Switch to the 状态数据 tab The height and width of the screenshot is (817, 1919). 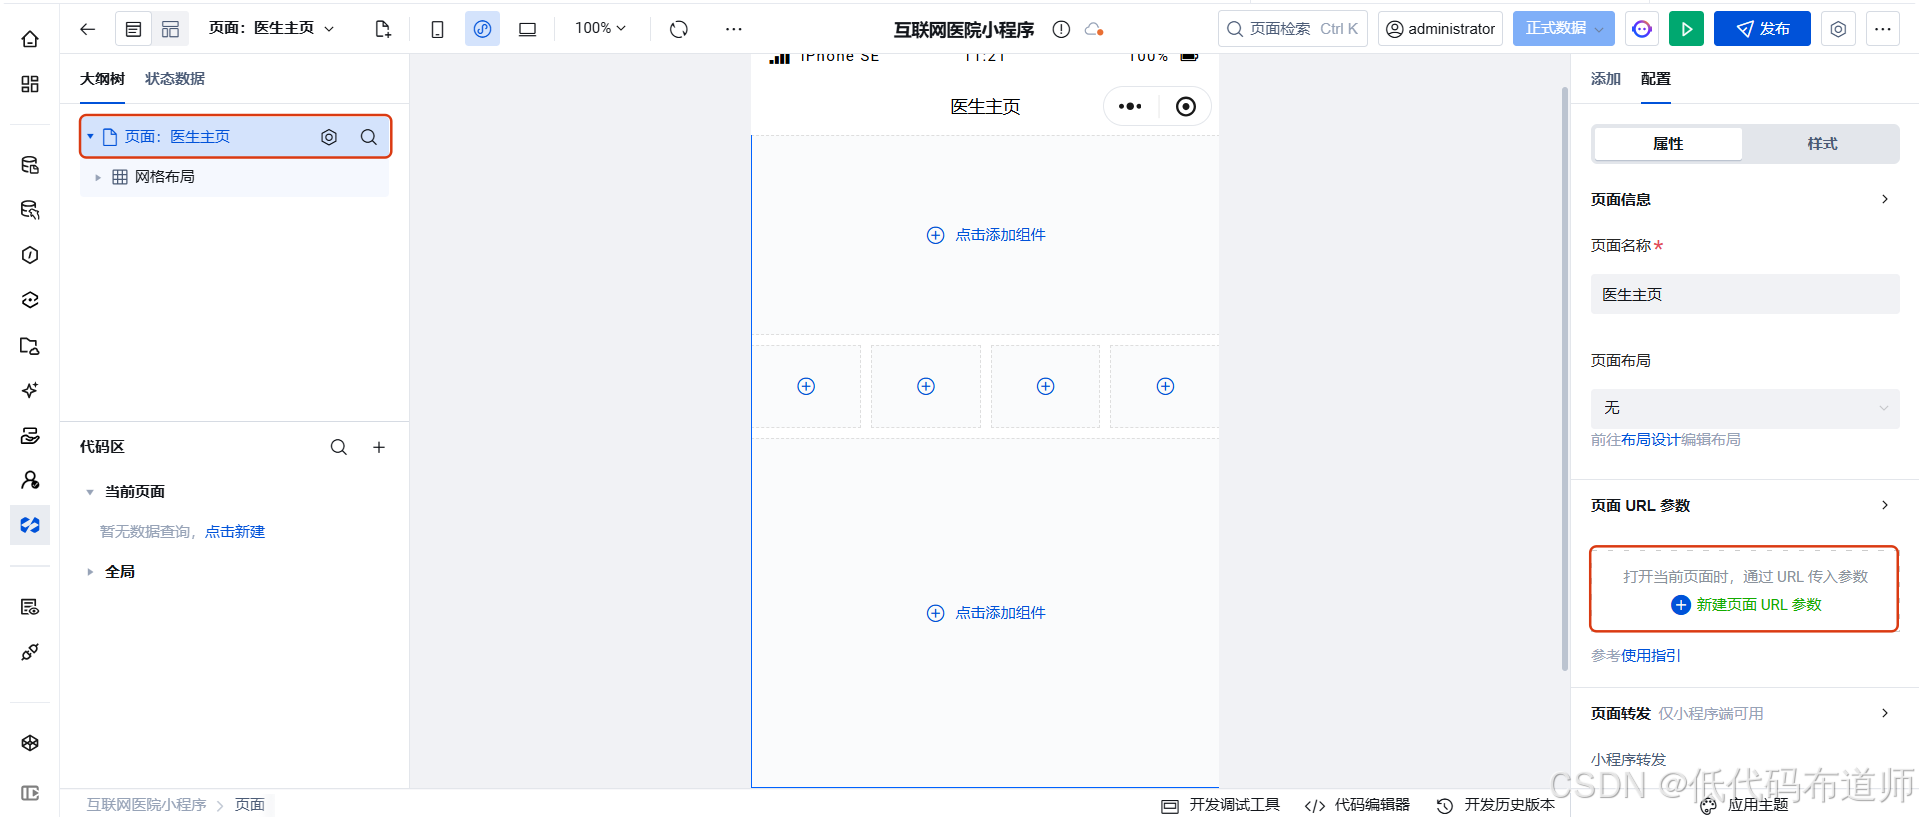(x=175, y=79)
